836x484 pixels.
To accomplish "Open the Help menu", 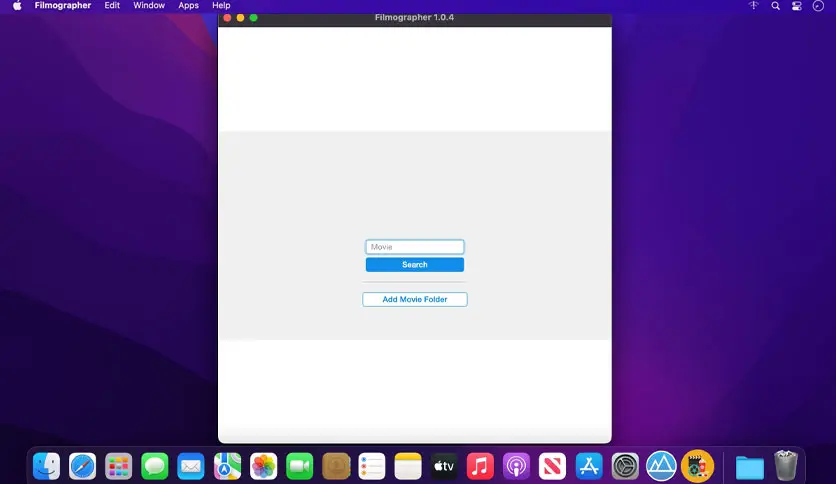I will [221, 5].
